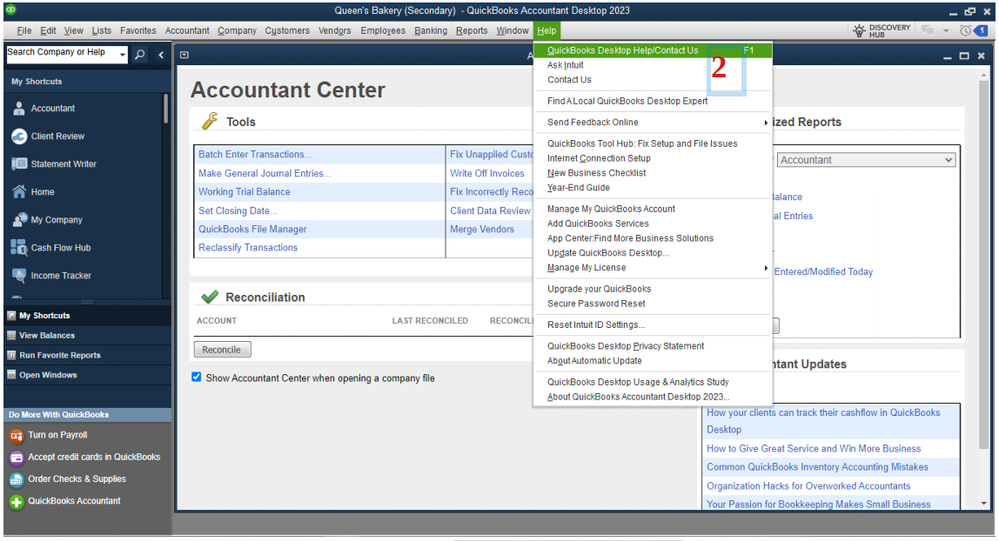Screen dimensions: 999x541
Task: Open Common QuickBooks Inventory Accounting Mistakes link
Action: tap(817, 467)
